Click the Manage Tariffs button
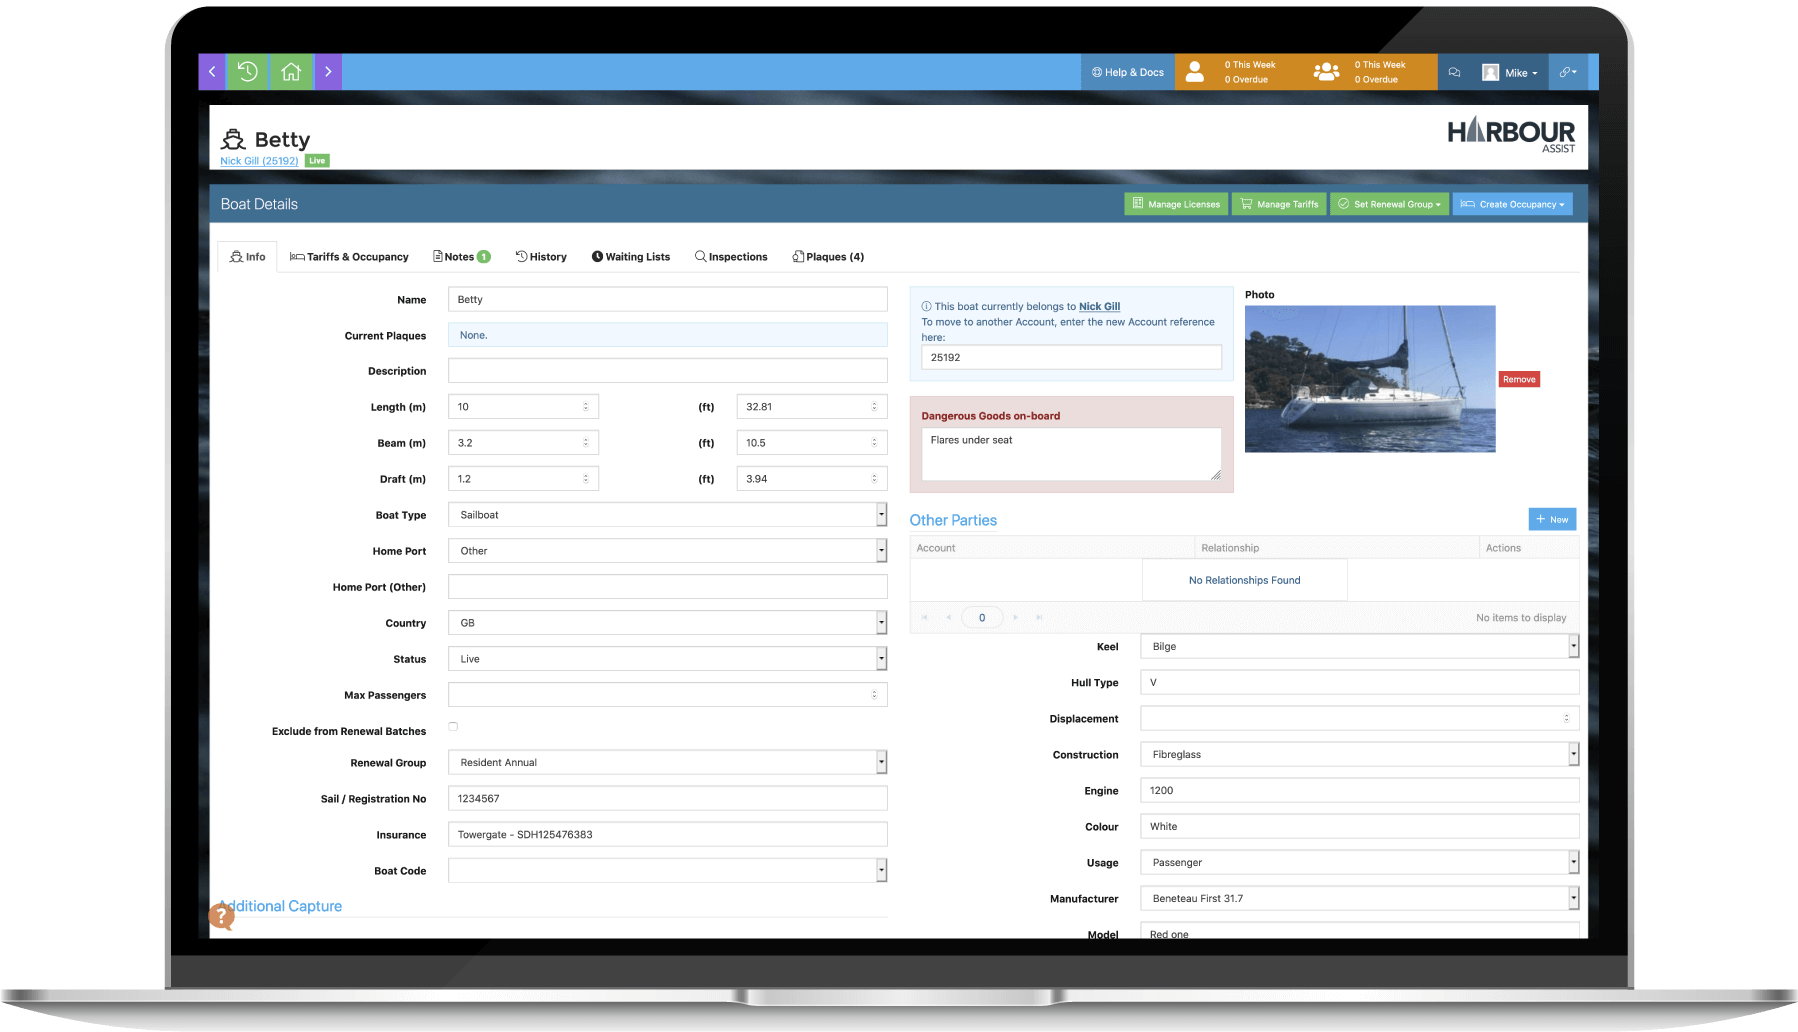 pyautogui.click(x=1278, y=203)
